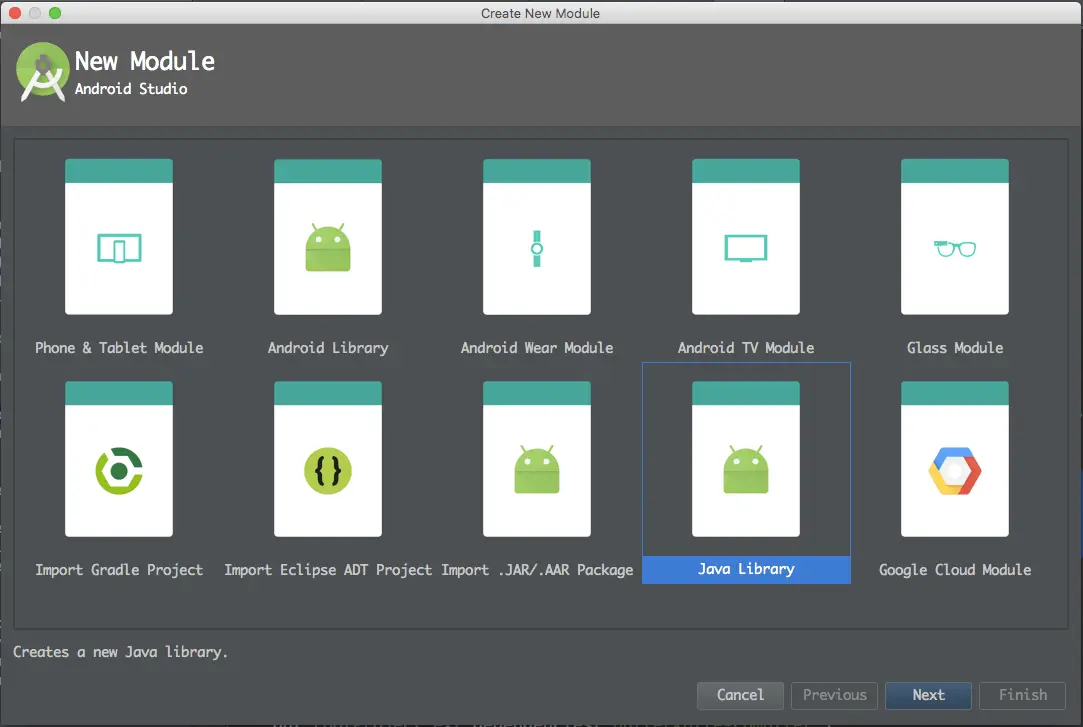Click the Cancel button
This screenshot has height=727, width=1083.
[x=740, y=695]
